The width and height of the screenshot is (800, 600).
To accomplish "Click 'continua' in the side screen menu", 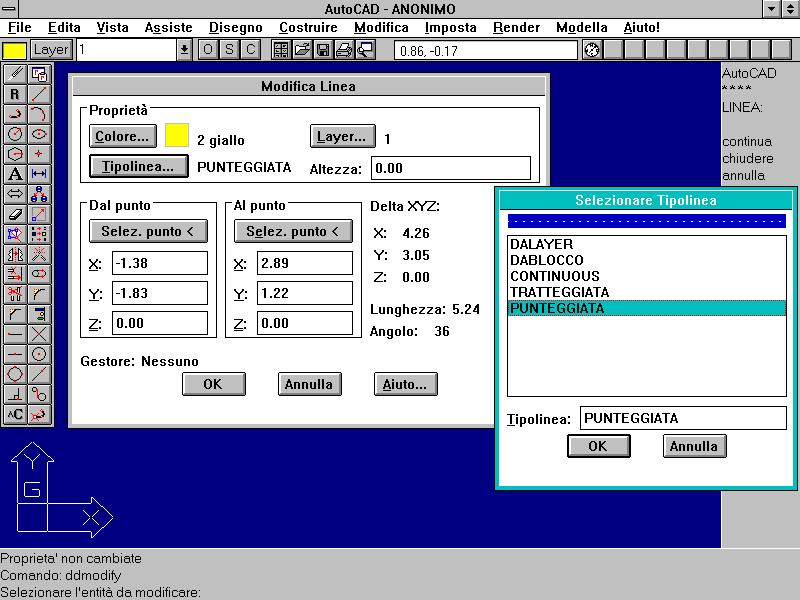I will [x=747, y=141].
